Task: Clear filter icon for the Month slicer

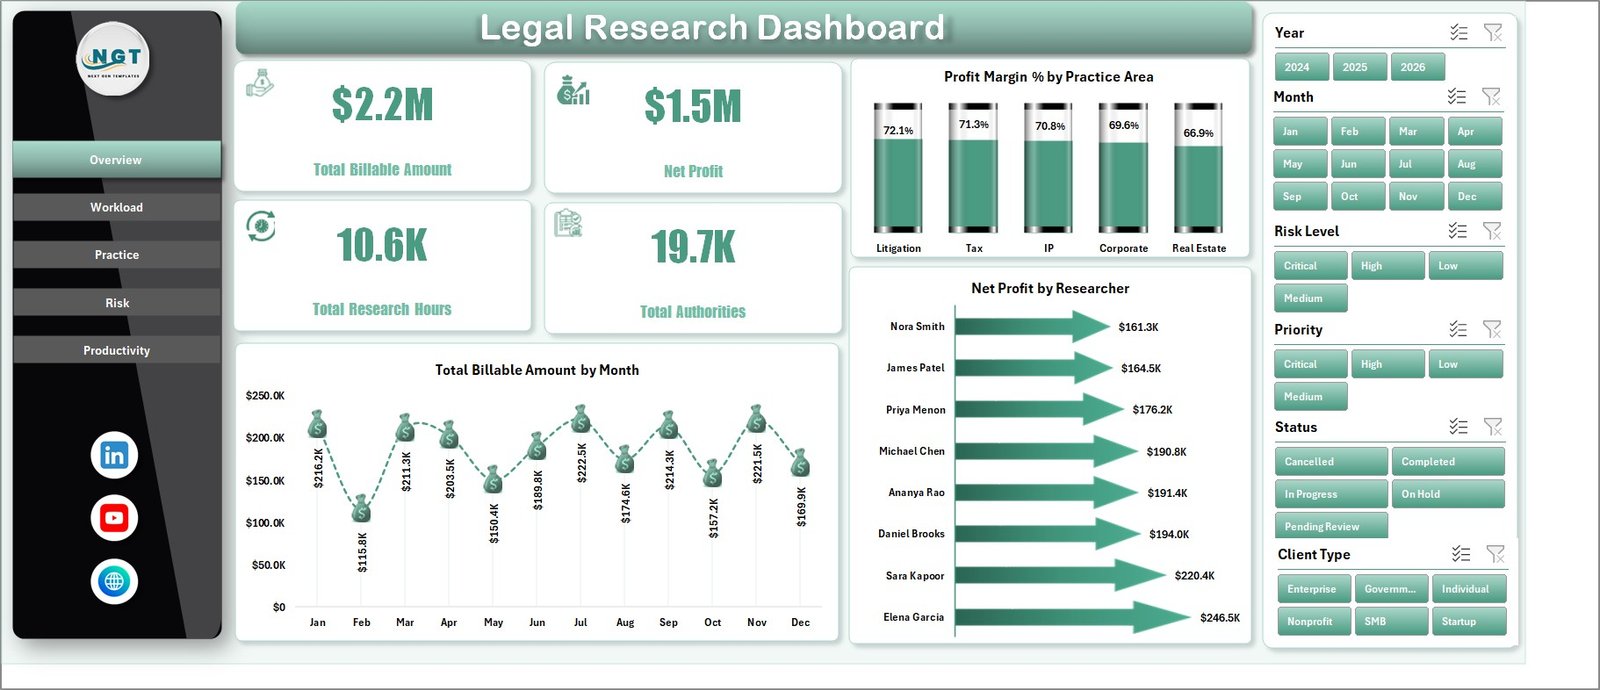Action: (x=1491, y=97)
